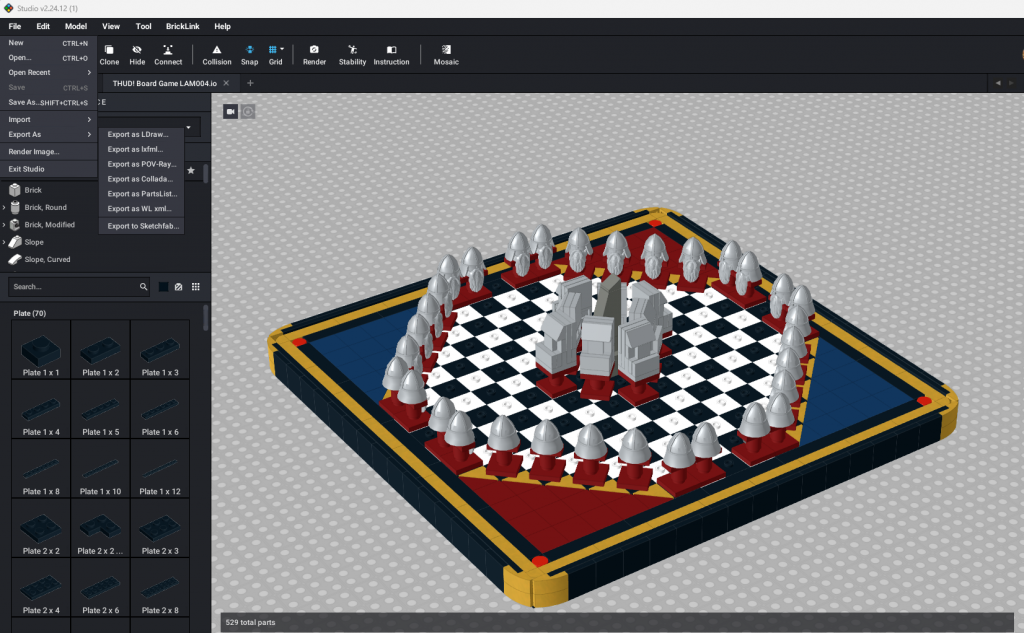Open the BrickLink menu
This screenshot has width=1024, height=633.
(182, 26)
